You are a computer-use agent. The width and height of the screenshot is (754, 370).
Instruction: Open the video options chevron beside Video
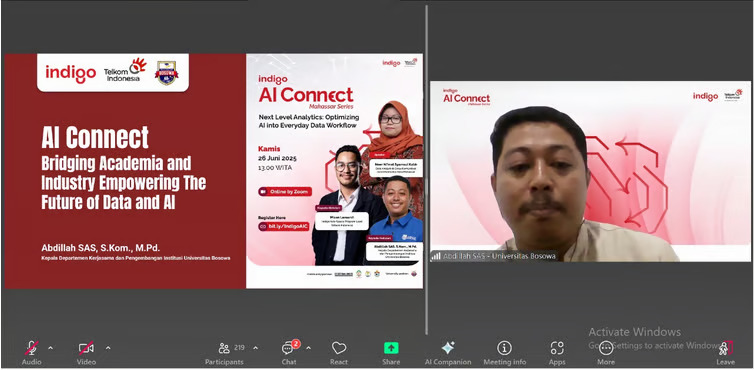[x=108, y=347]
